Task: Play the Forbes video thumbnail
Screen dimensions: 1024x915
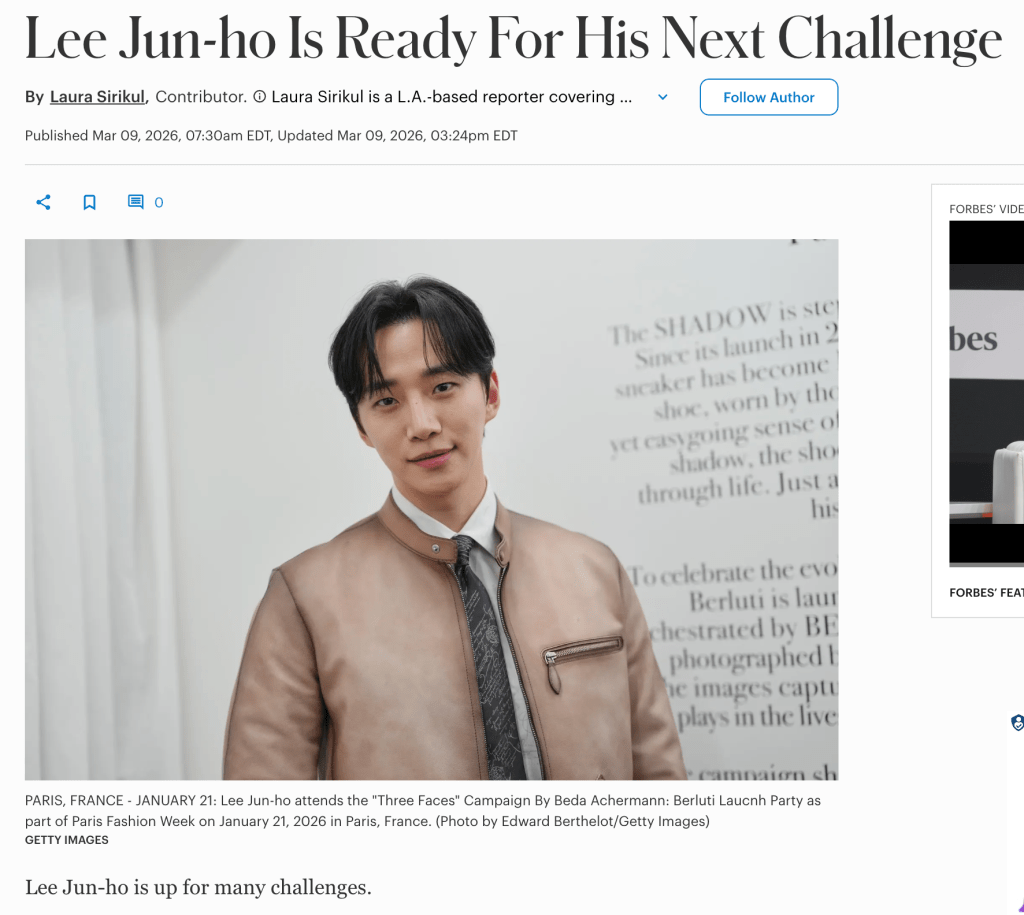Action: [x=986, y=394]
